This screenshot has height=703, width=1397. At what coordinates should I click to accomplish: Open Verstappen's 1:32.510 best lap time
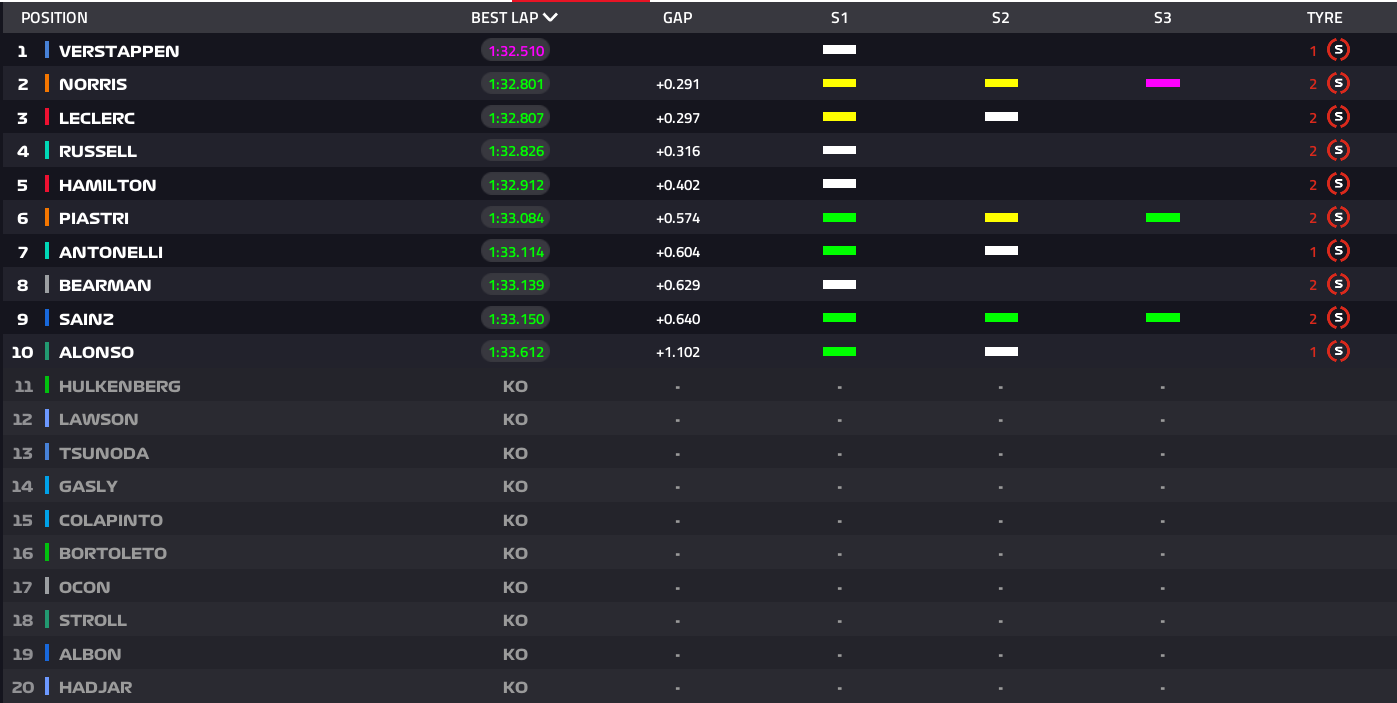[515, 51]
